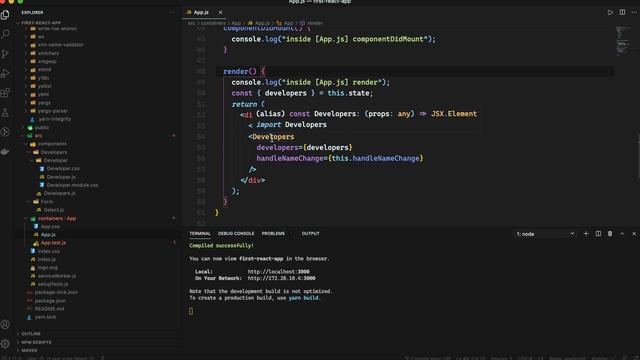Image resolution: width=640 pixels, height=360 pixels.
Task: Click the terminal prompt cursor
Action: coord(191,311)
